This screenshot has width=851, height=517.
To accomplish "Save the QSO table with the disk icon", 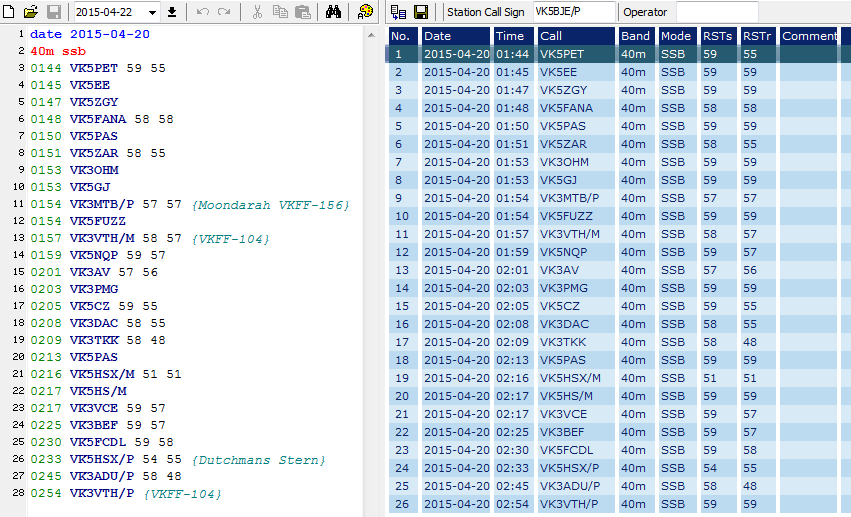I will 421,12.
